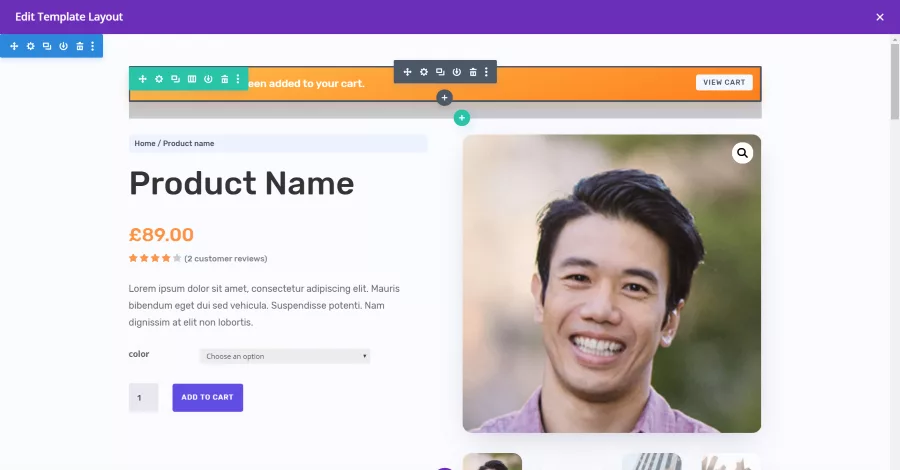
Task: Click the green row toolbar move icon
Action: (x=142, y=79)
